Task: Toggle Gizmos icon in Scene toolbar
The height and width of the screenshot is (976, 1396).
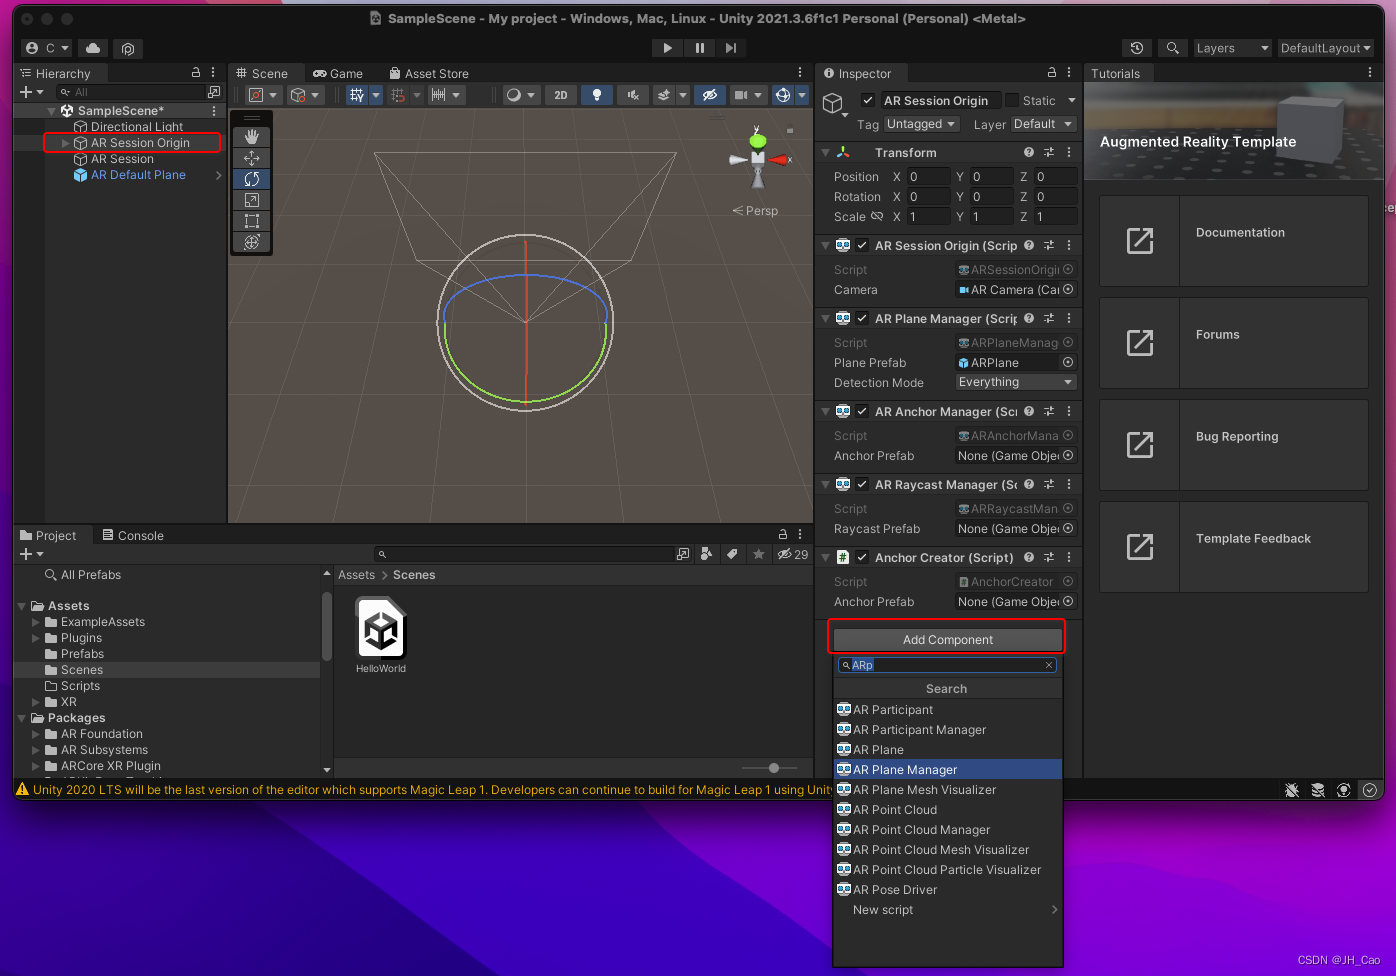Action: coord(783,95)
